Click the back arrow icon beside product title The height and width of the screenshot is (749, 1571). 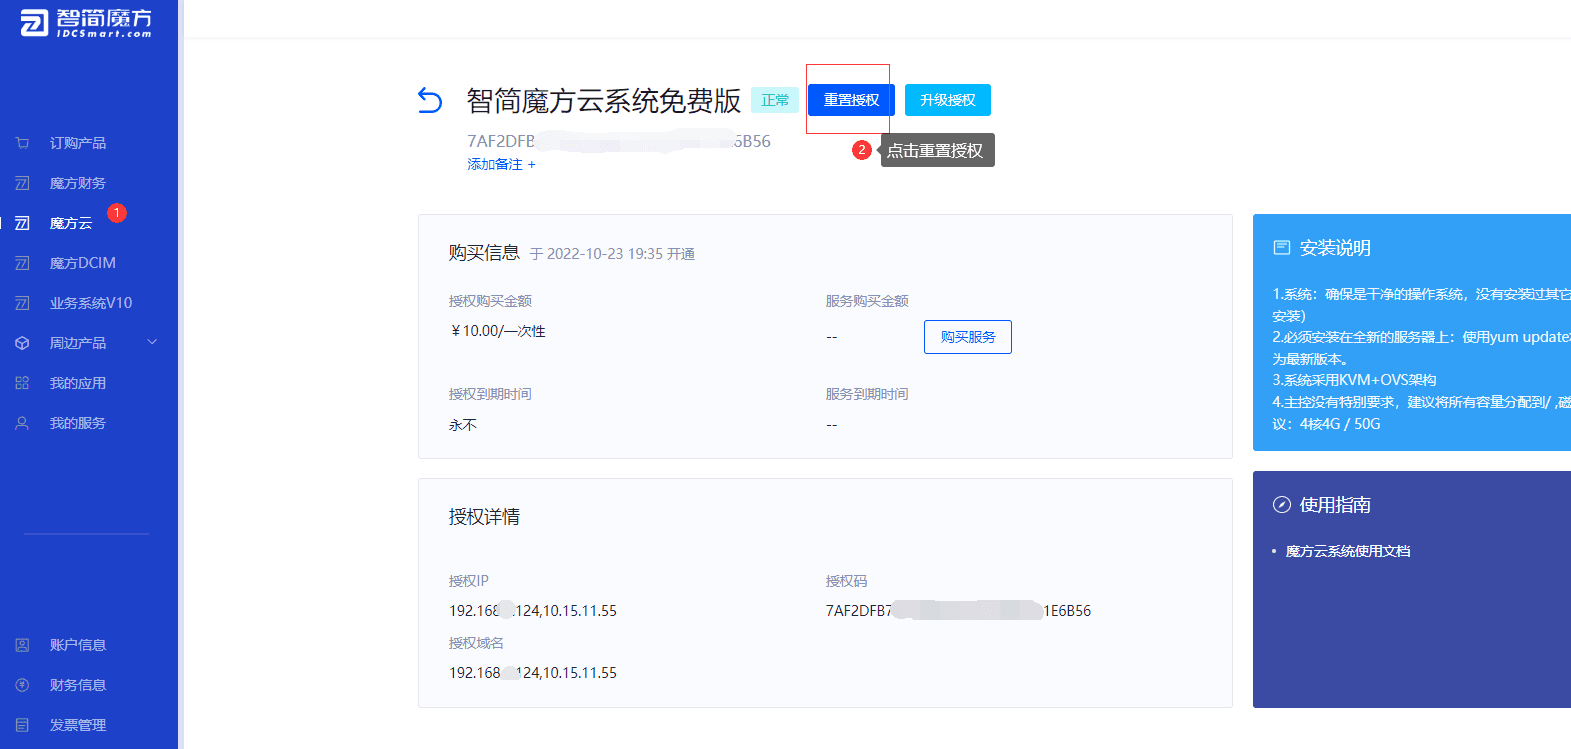[x=430, y=100]
